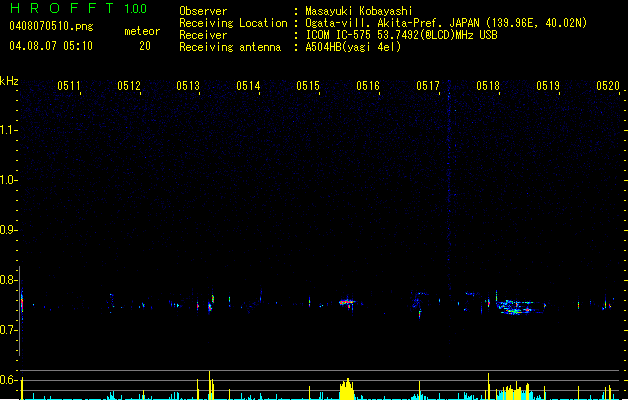
Task: Click the 0518 time marker
Action: [488, 86]
